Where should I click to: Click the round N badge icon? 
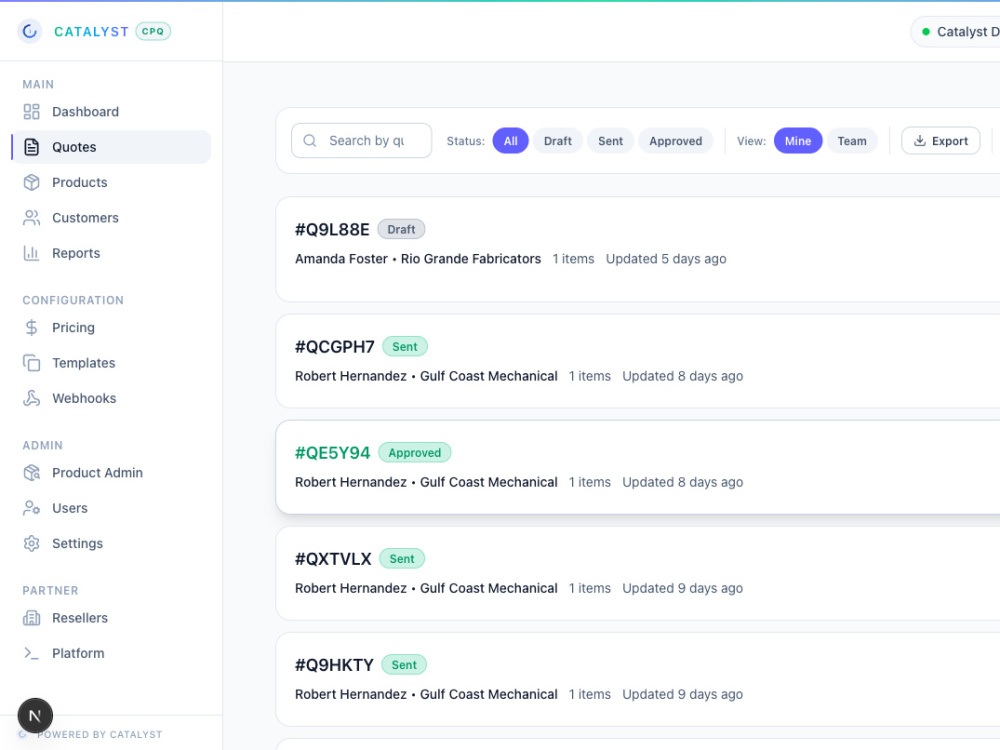click(35, 716)
